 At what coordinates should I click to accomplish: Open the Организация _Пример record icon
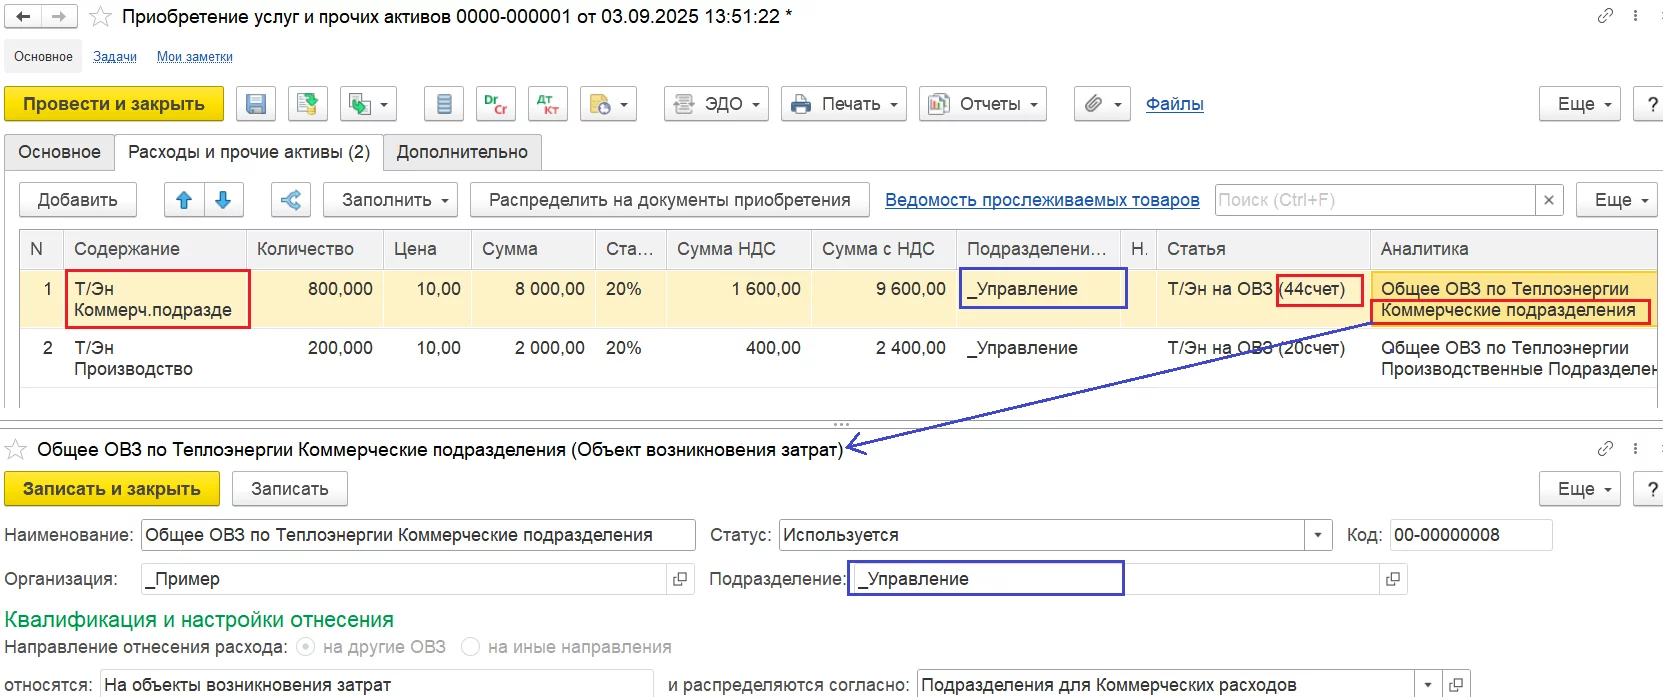coord(680,579)
